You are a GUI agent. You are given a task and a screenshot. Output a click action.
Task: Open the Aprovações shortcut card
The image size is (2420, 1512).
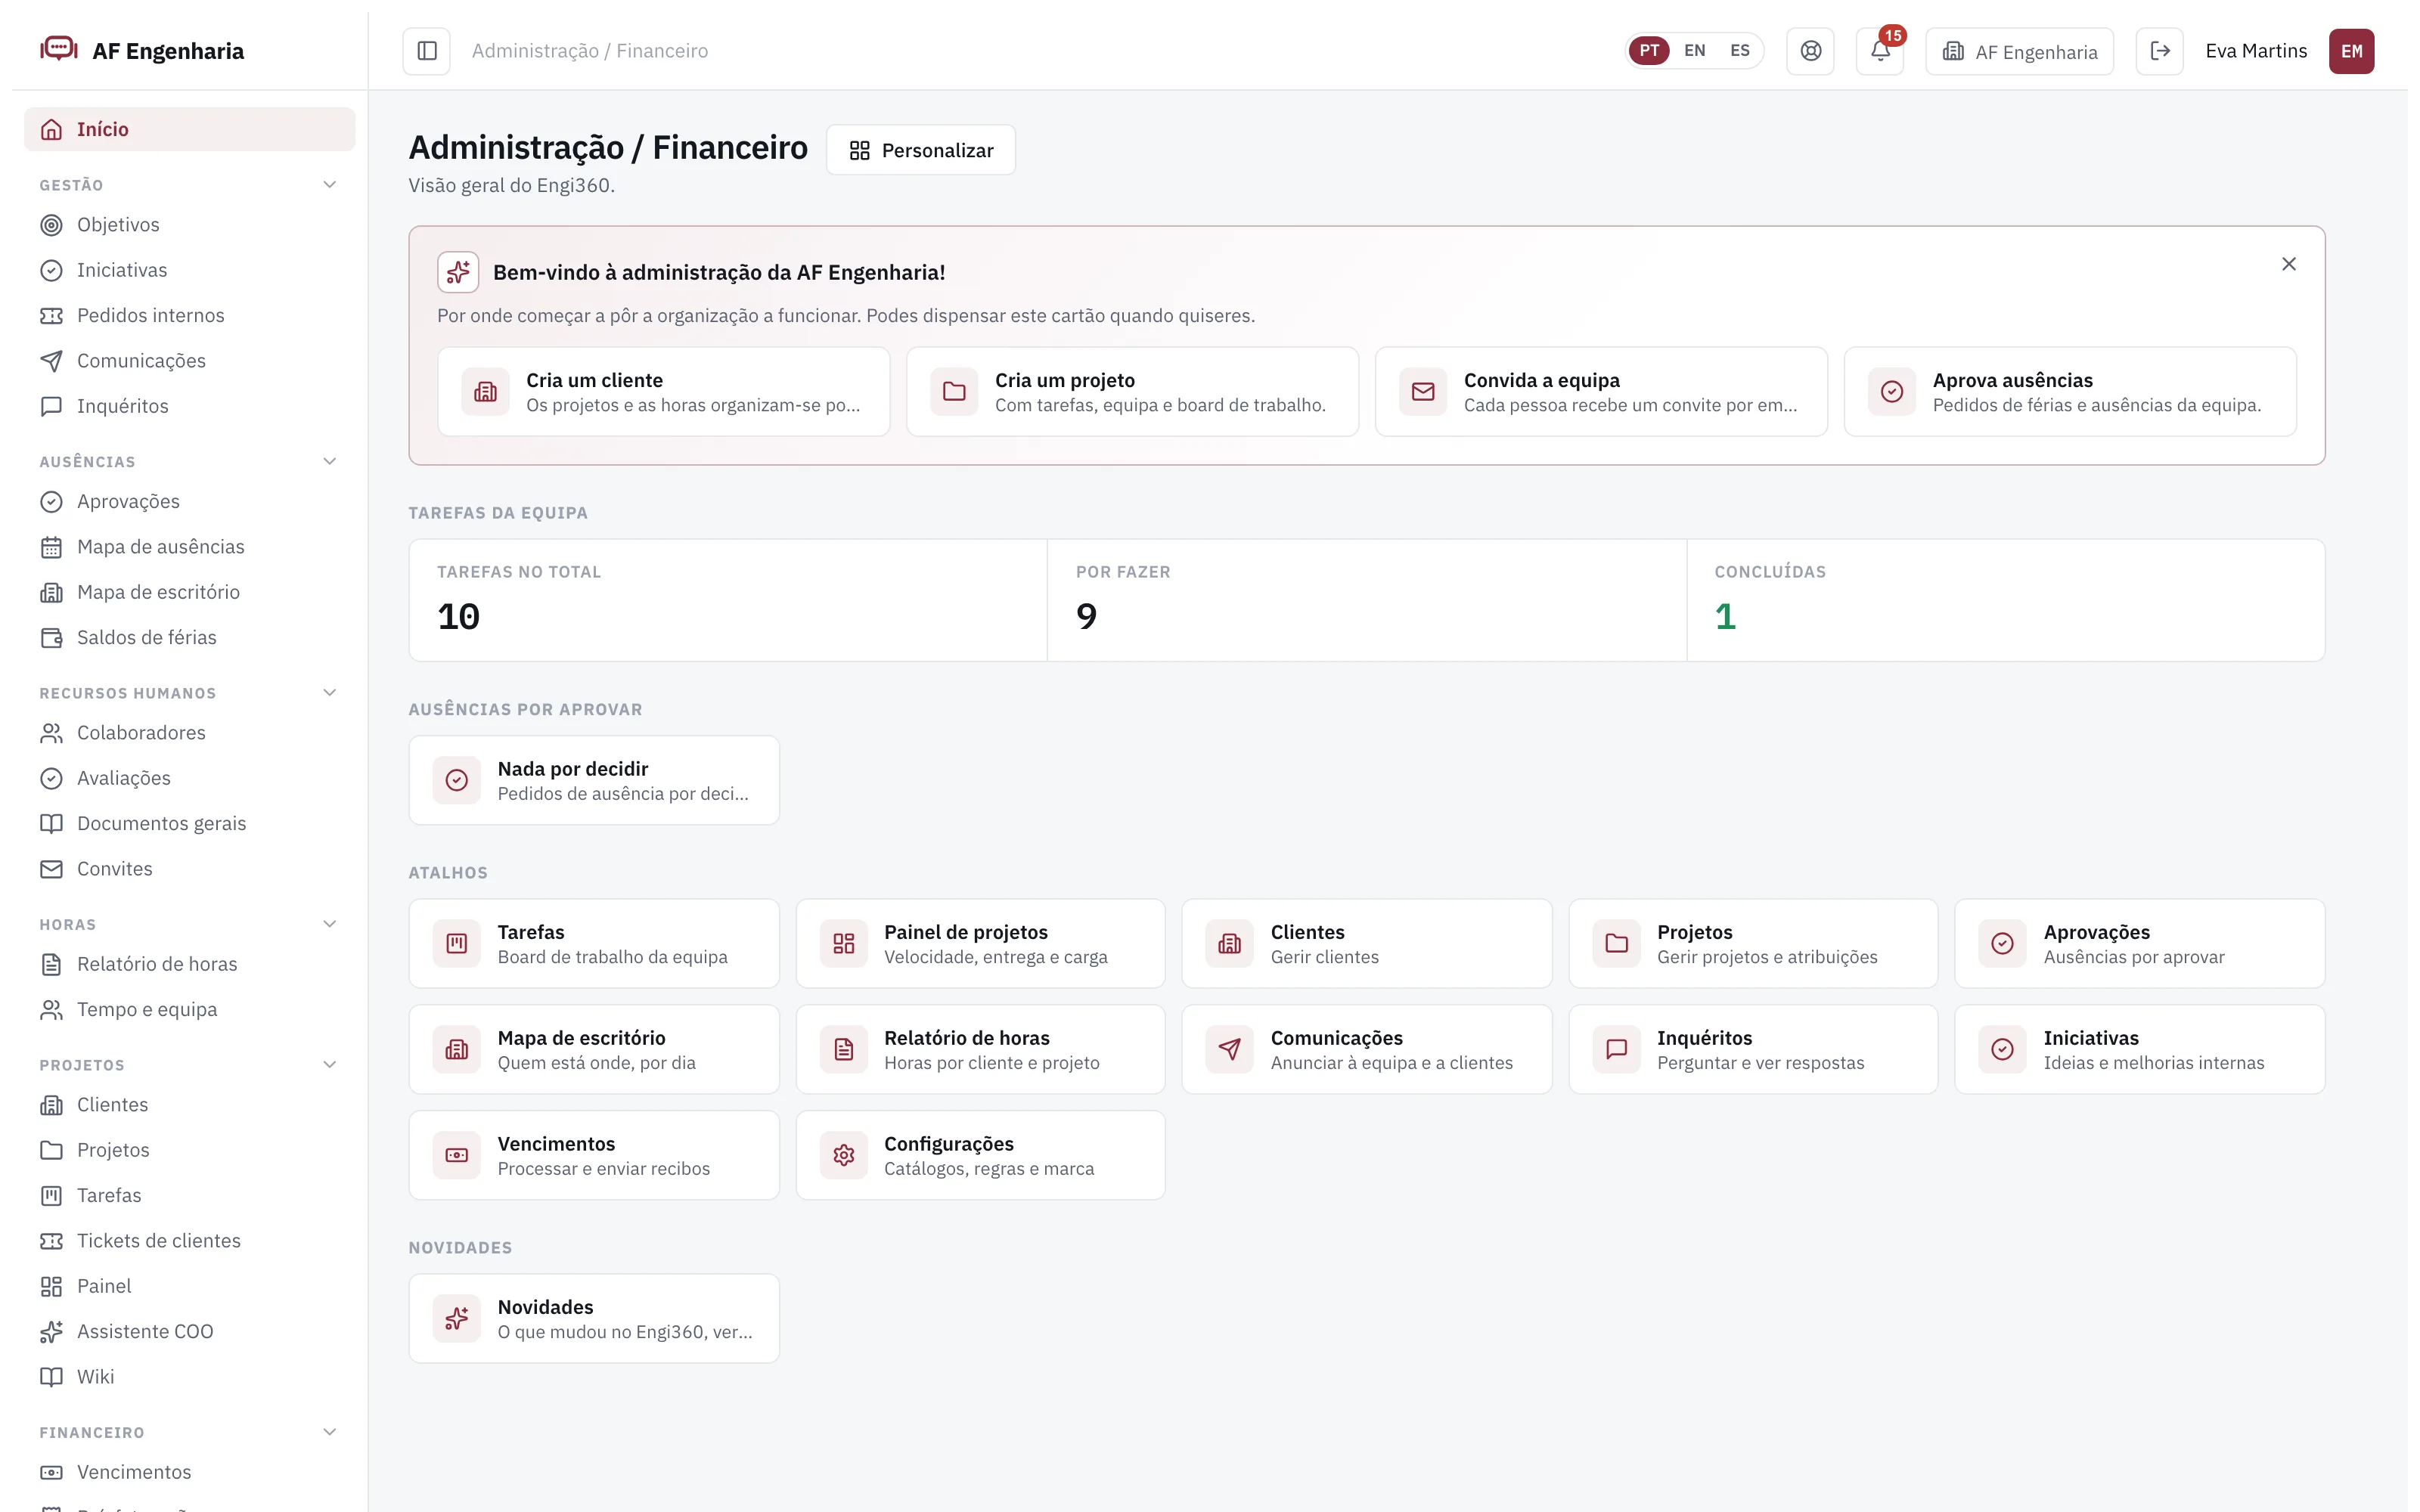coord(2140,943)
